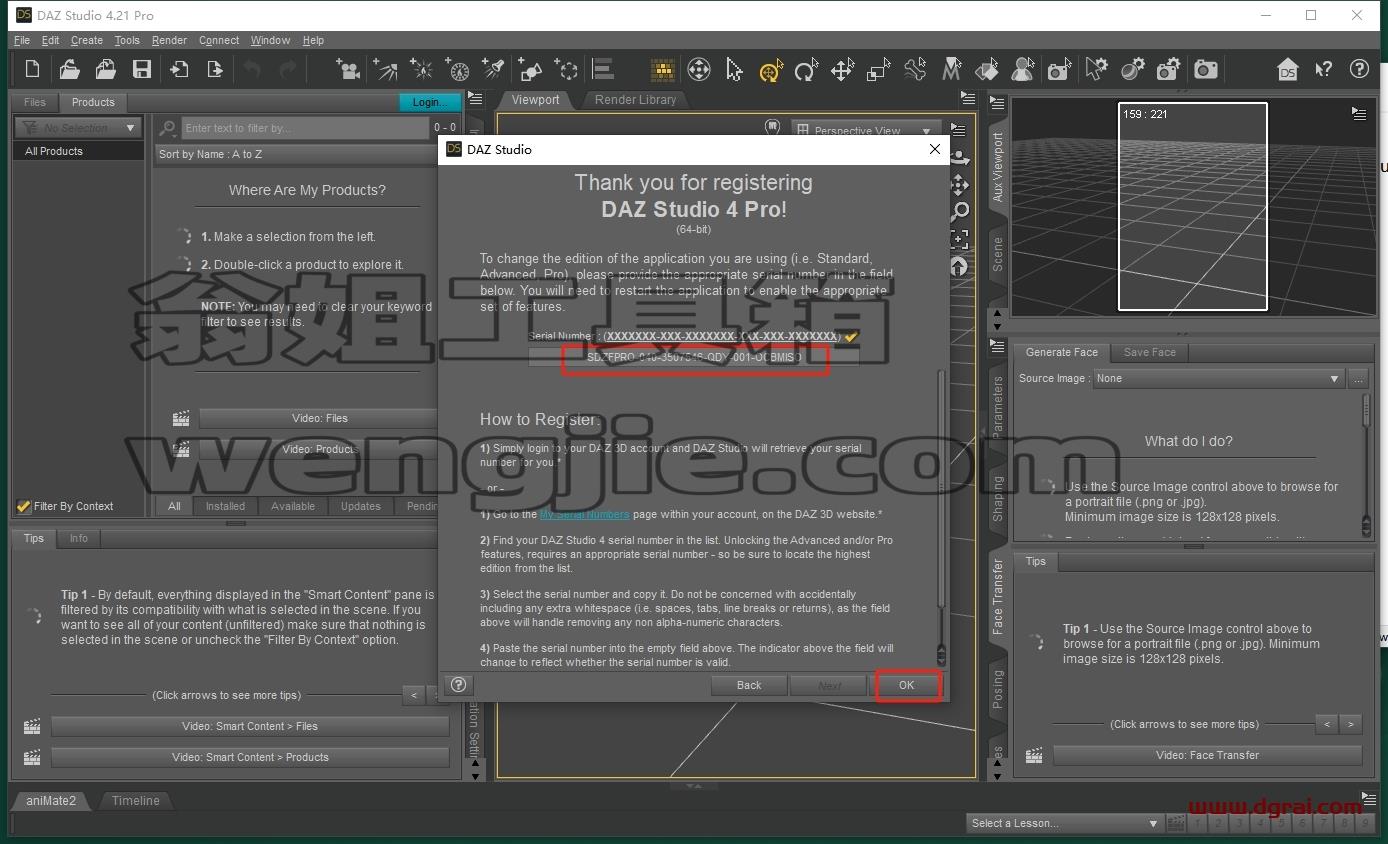
Task: Click the DS house home icon
Action: point(1288,69)
